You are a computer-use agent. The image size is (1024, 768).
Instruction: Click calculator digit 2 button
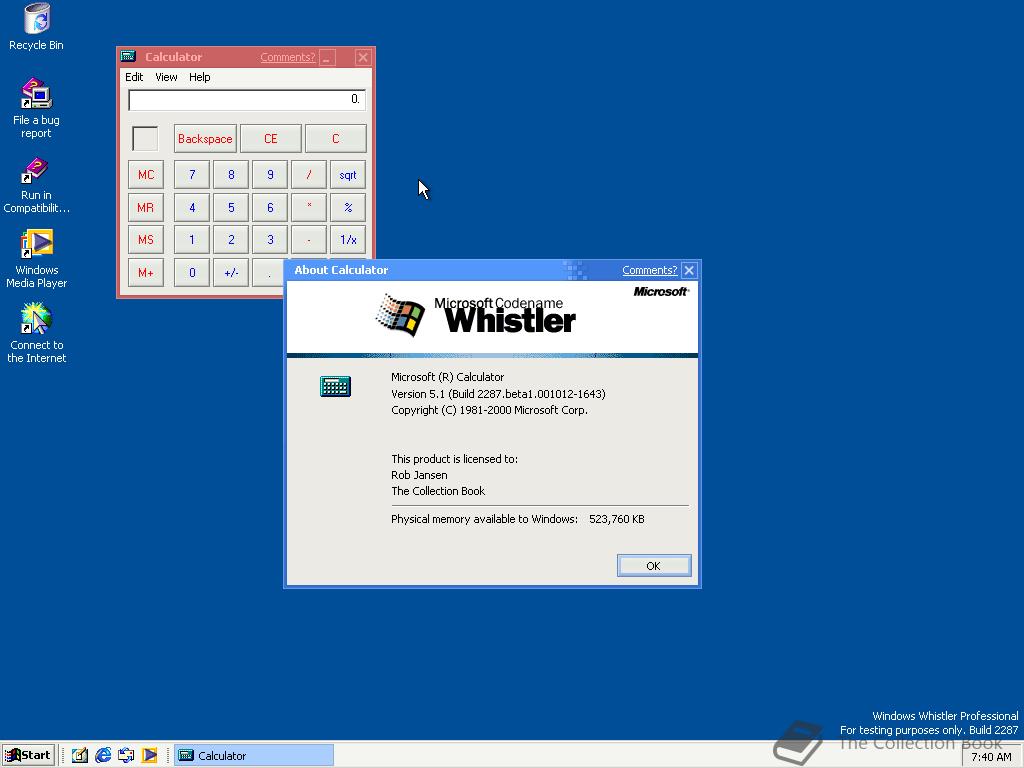point(231,240)
